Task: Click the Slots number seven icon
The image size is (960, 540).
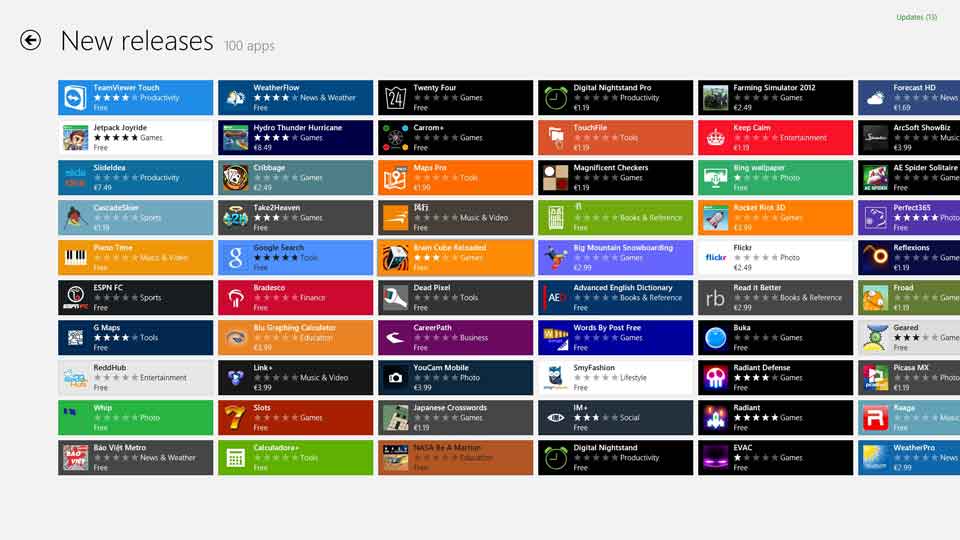Action: [236, 418]
